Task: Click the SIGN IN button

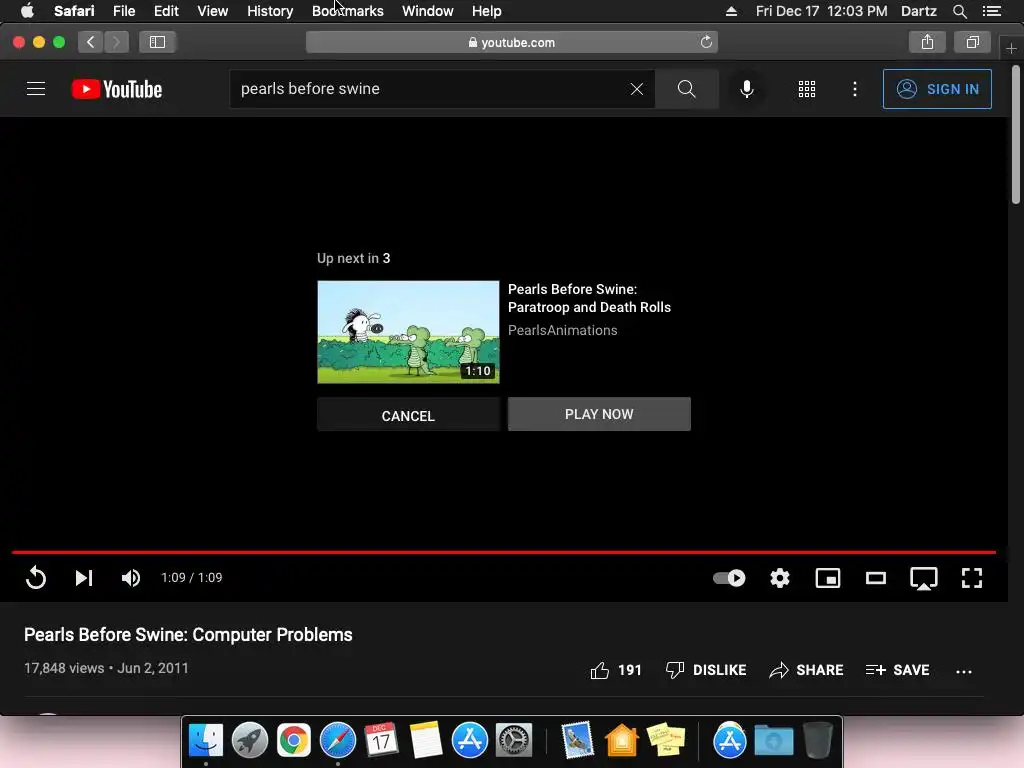Action: 937,89
